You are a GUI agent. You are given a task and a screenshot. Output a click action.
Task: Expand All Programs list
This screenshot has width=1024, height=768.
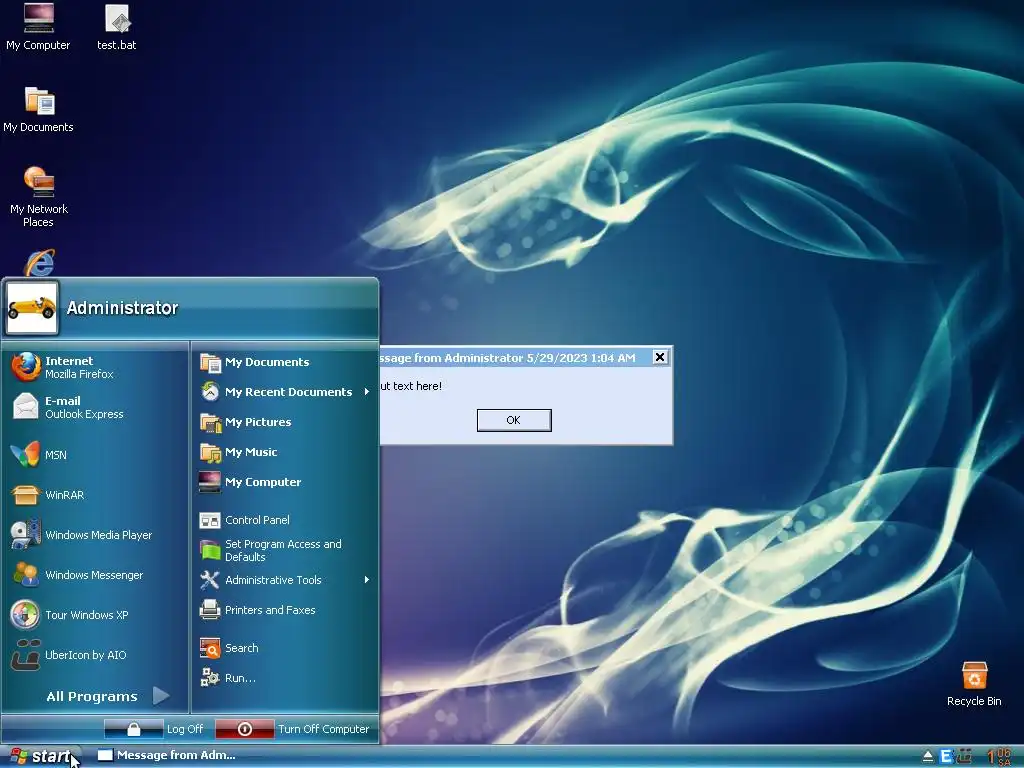point(108,696)
